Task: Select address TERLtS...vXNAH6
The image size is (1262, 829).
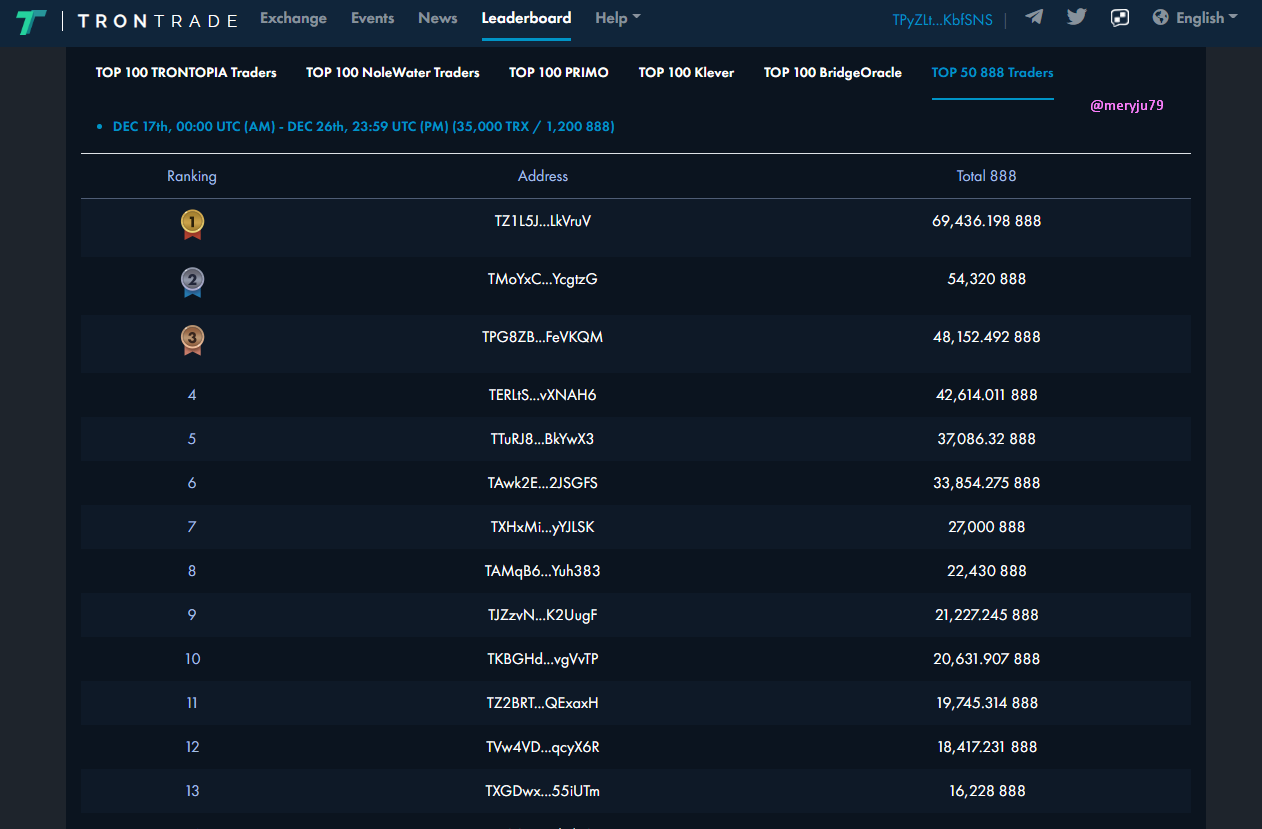Action: coord(543,395)
